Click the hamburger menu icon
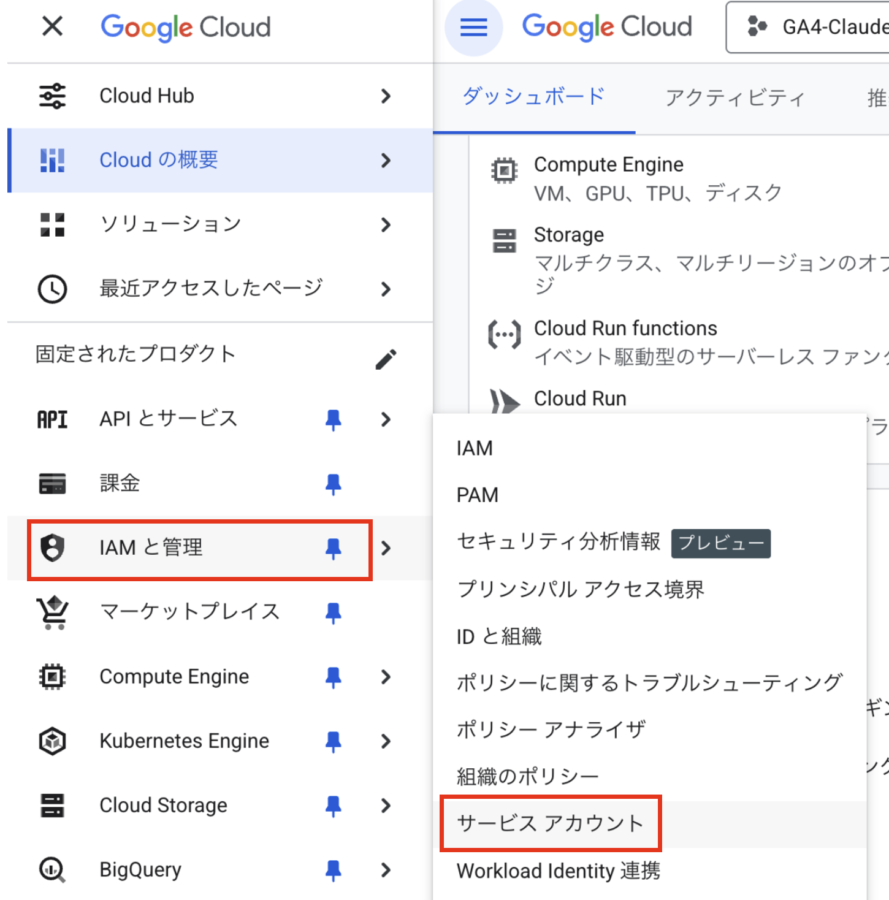 pos(473,27)
